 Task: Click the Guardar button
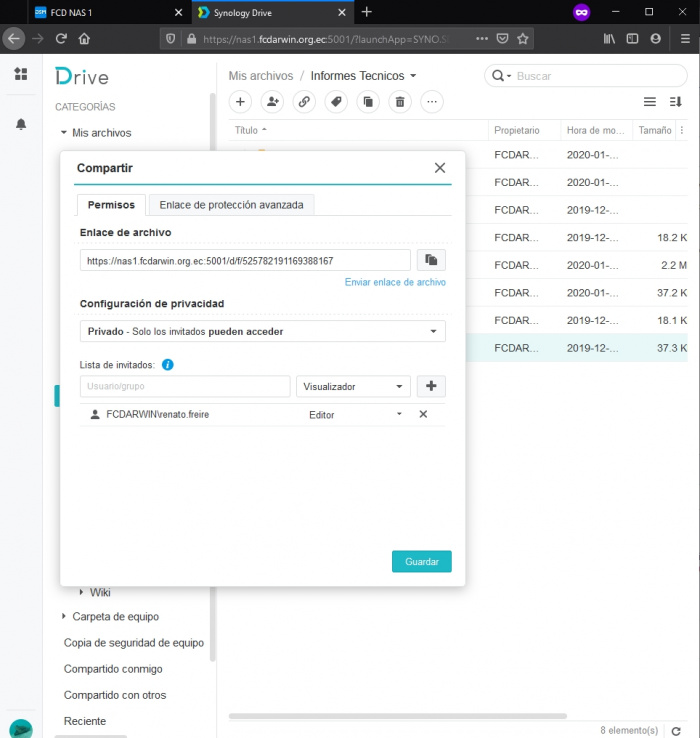[422, 562]
